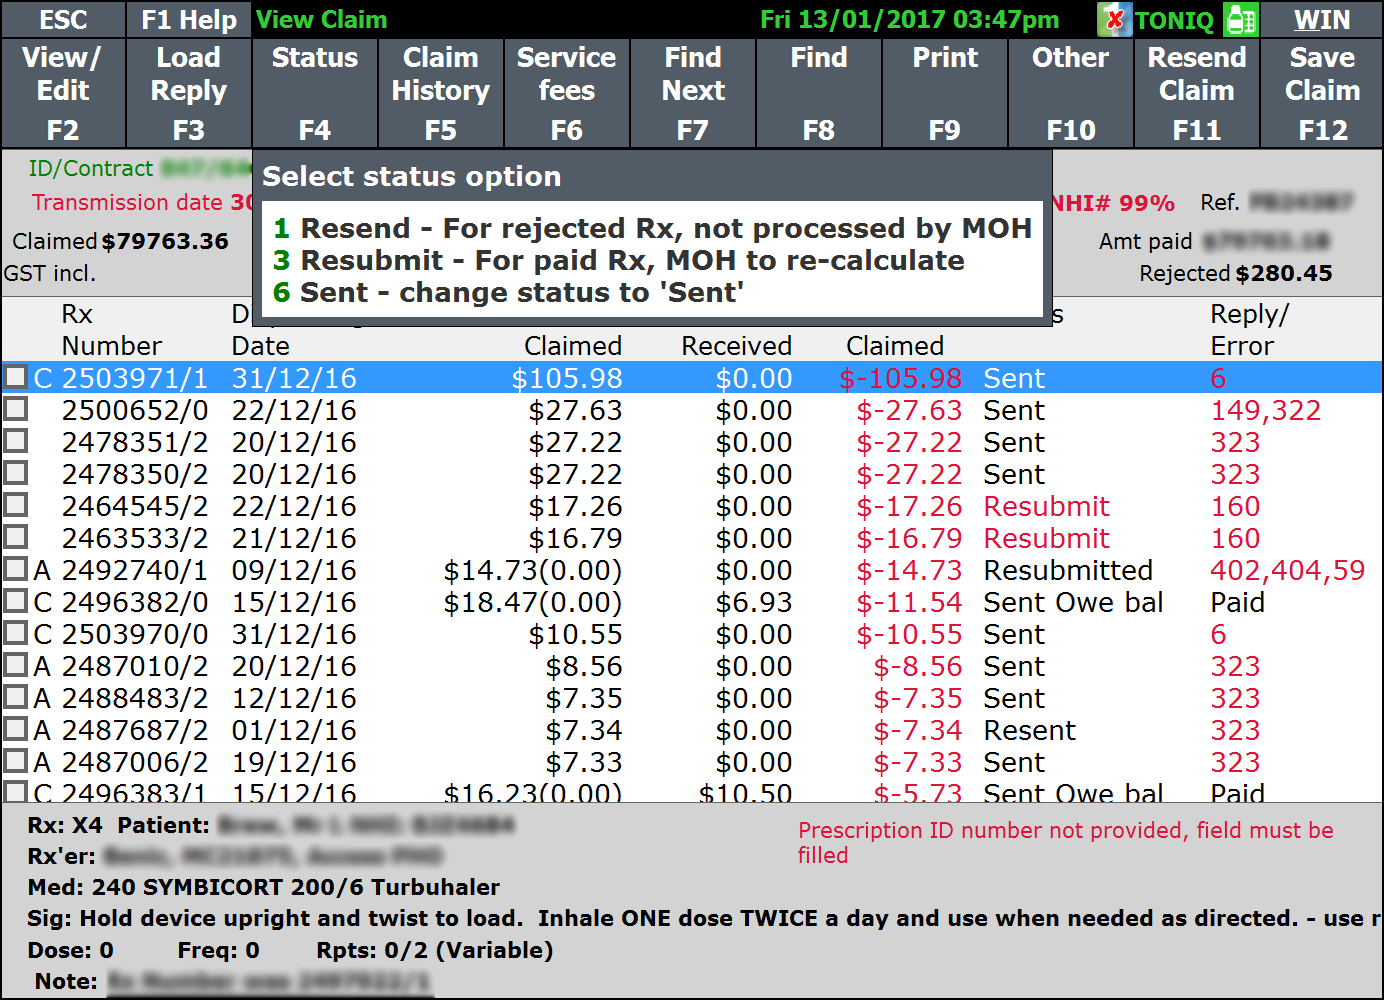Select the row for Rx 2496382/0

(600, 602)
